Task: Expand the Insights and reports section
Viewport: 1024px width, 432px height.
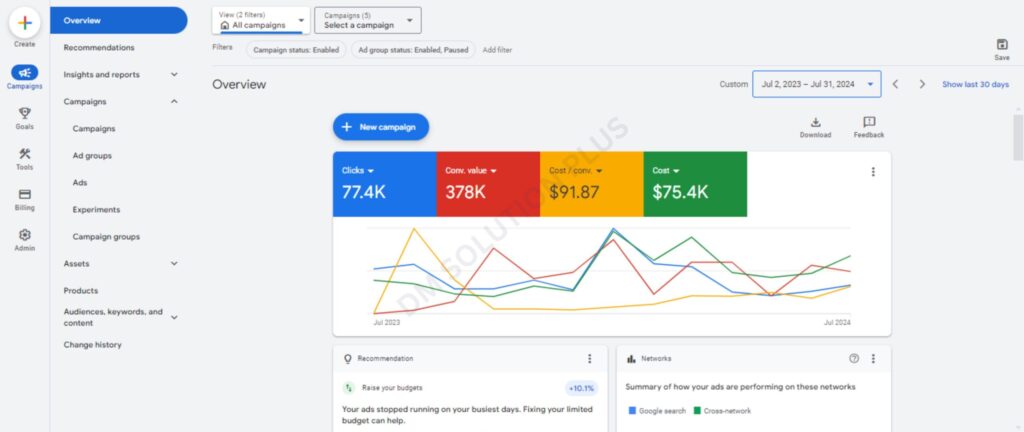Action: [174, 75]
